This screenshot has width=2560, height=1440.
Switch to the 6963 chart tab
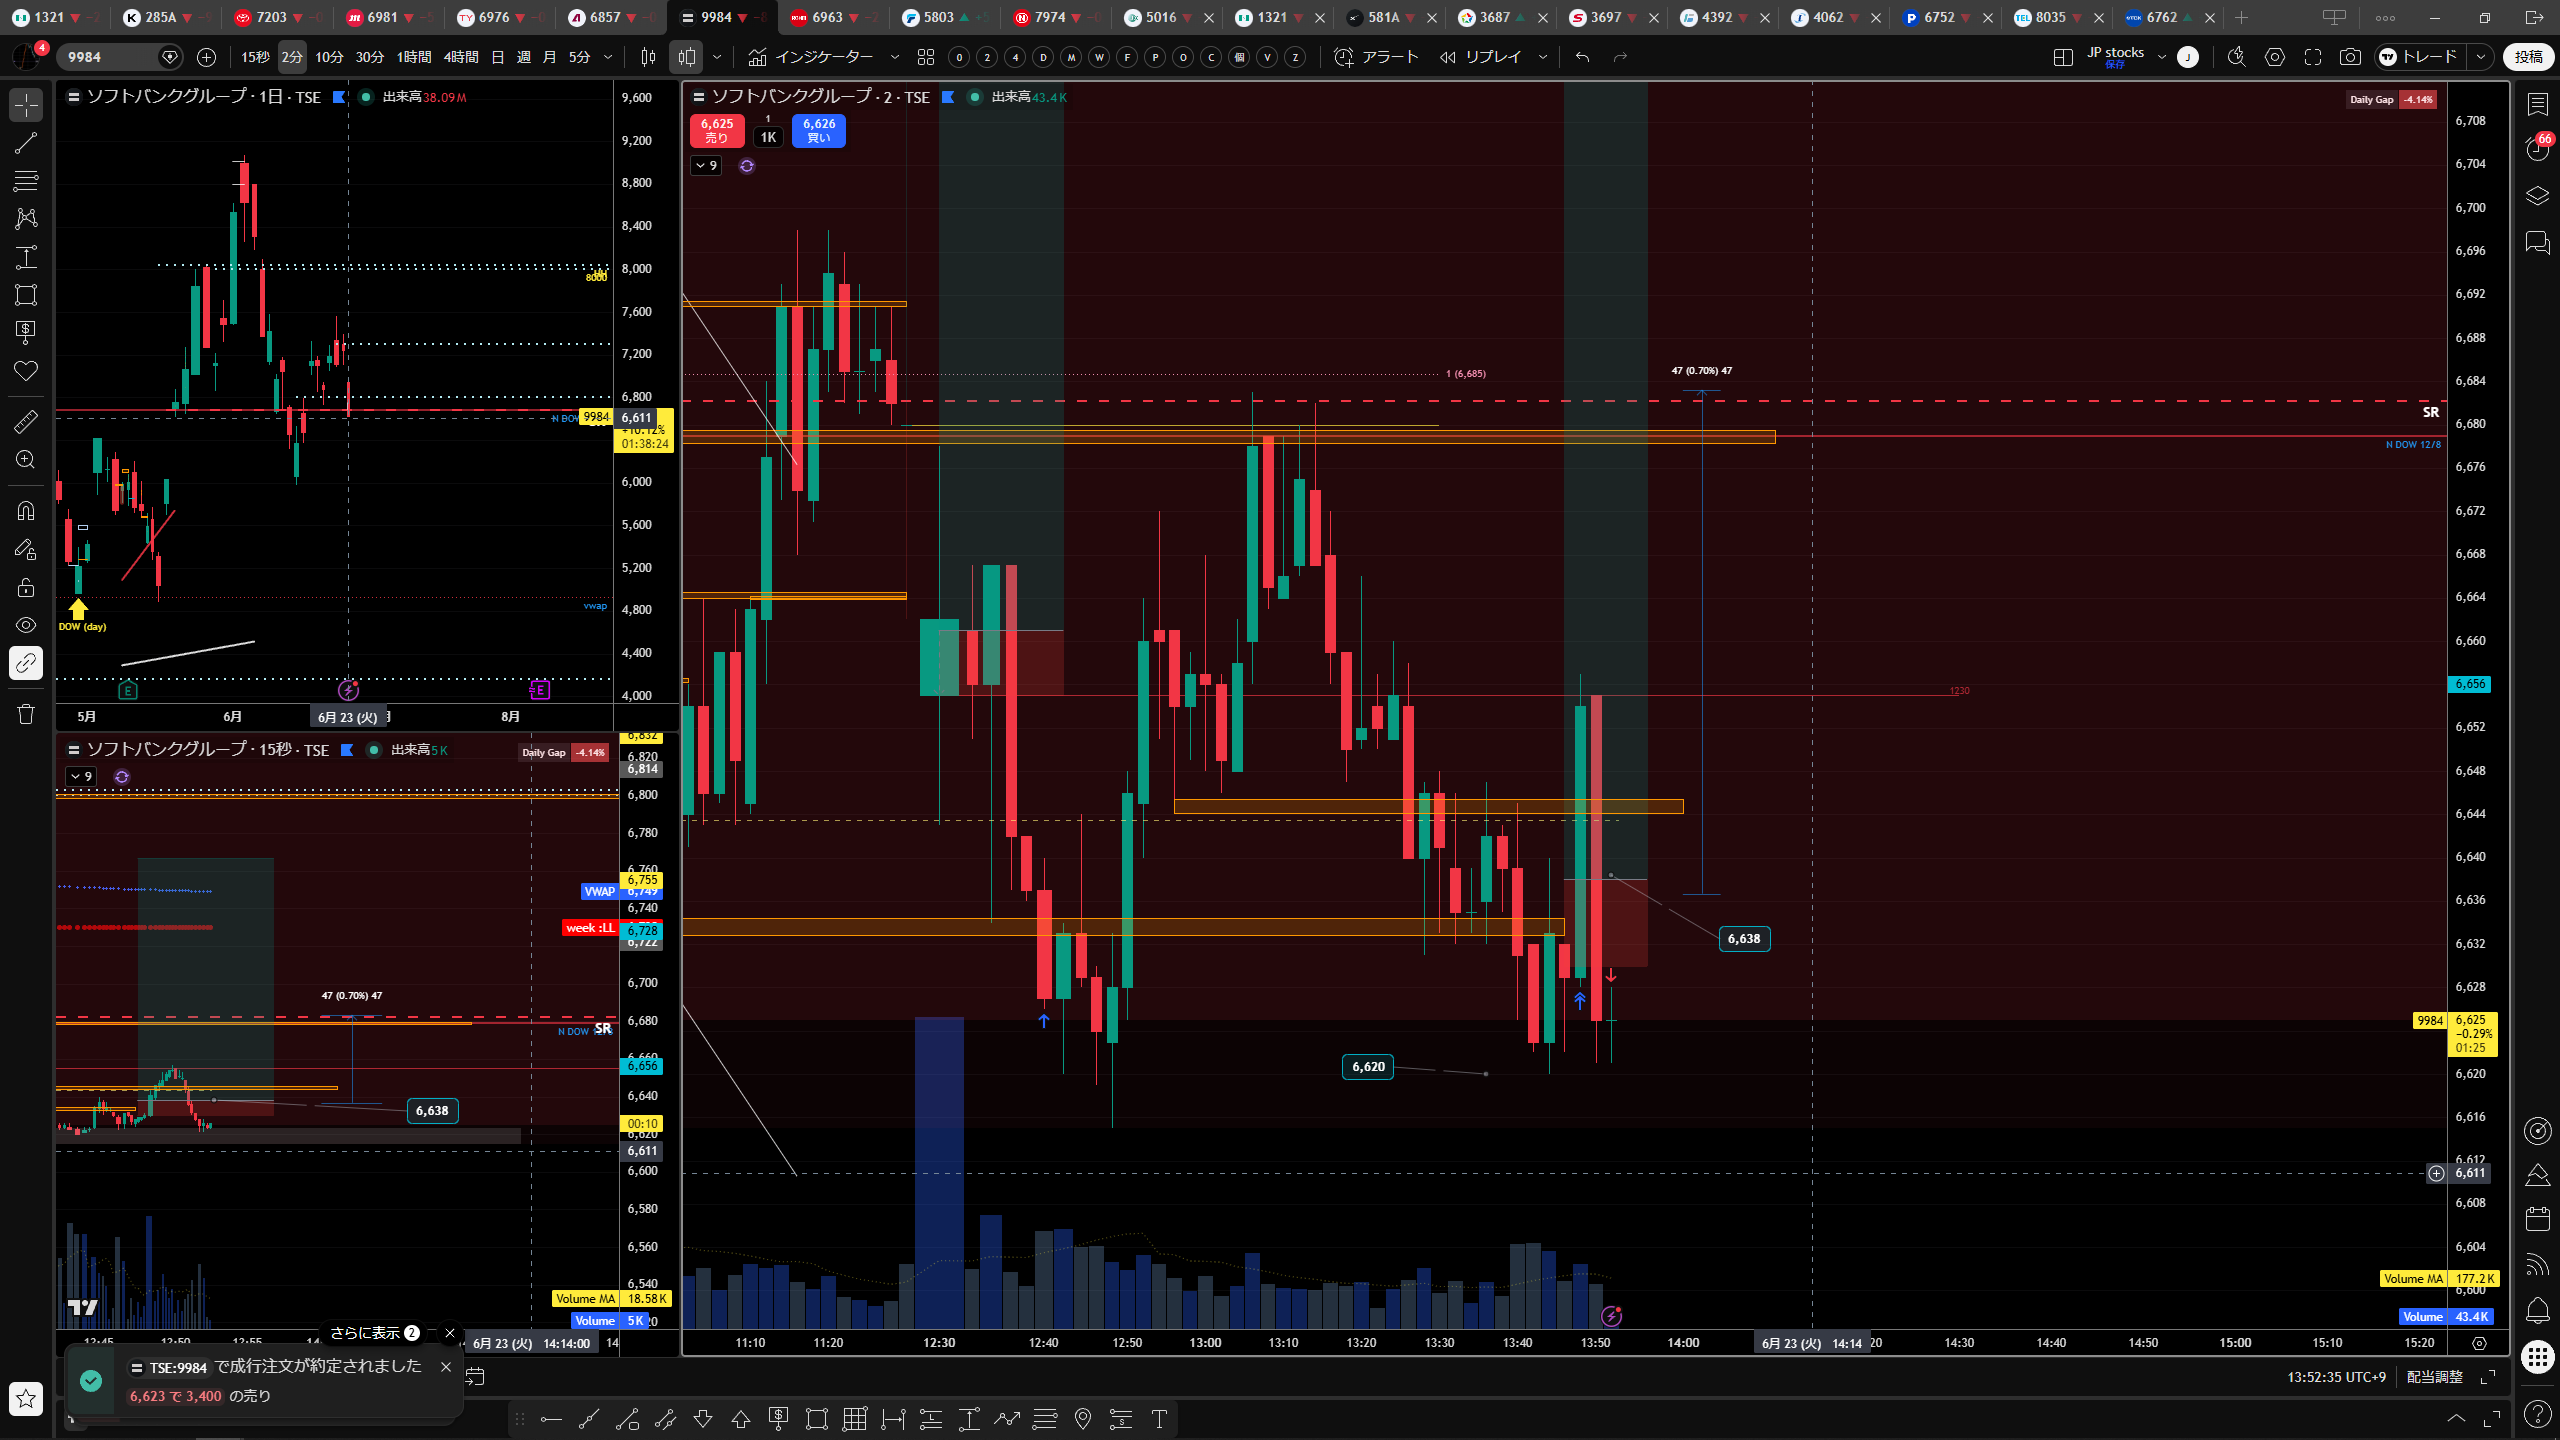tap(827, 17)
